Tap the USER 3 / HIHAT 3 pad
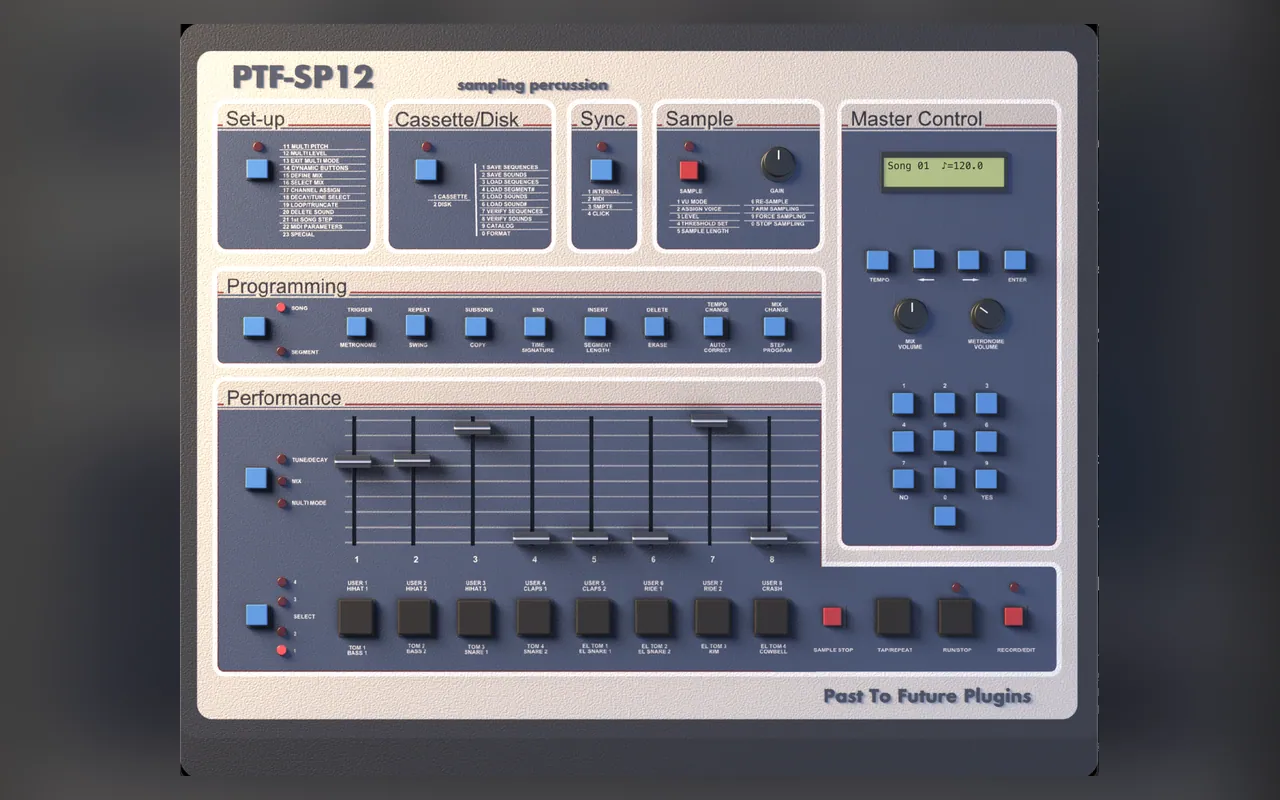 click(475, 618)
